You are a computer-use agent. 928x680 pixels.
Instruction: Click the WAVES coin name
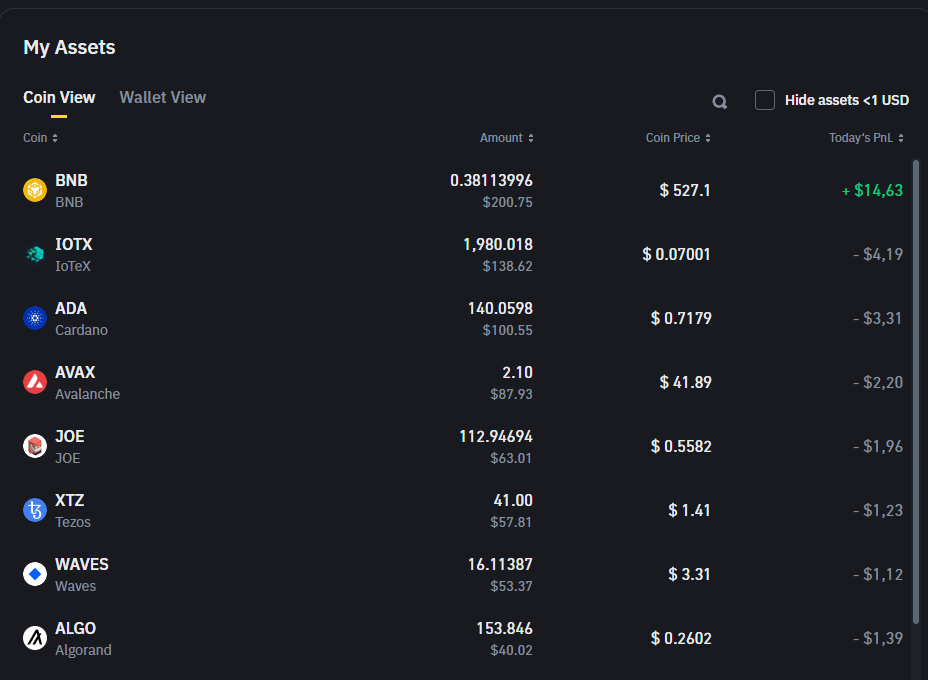[82, 564]
